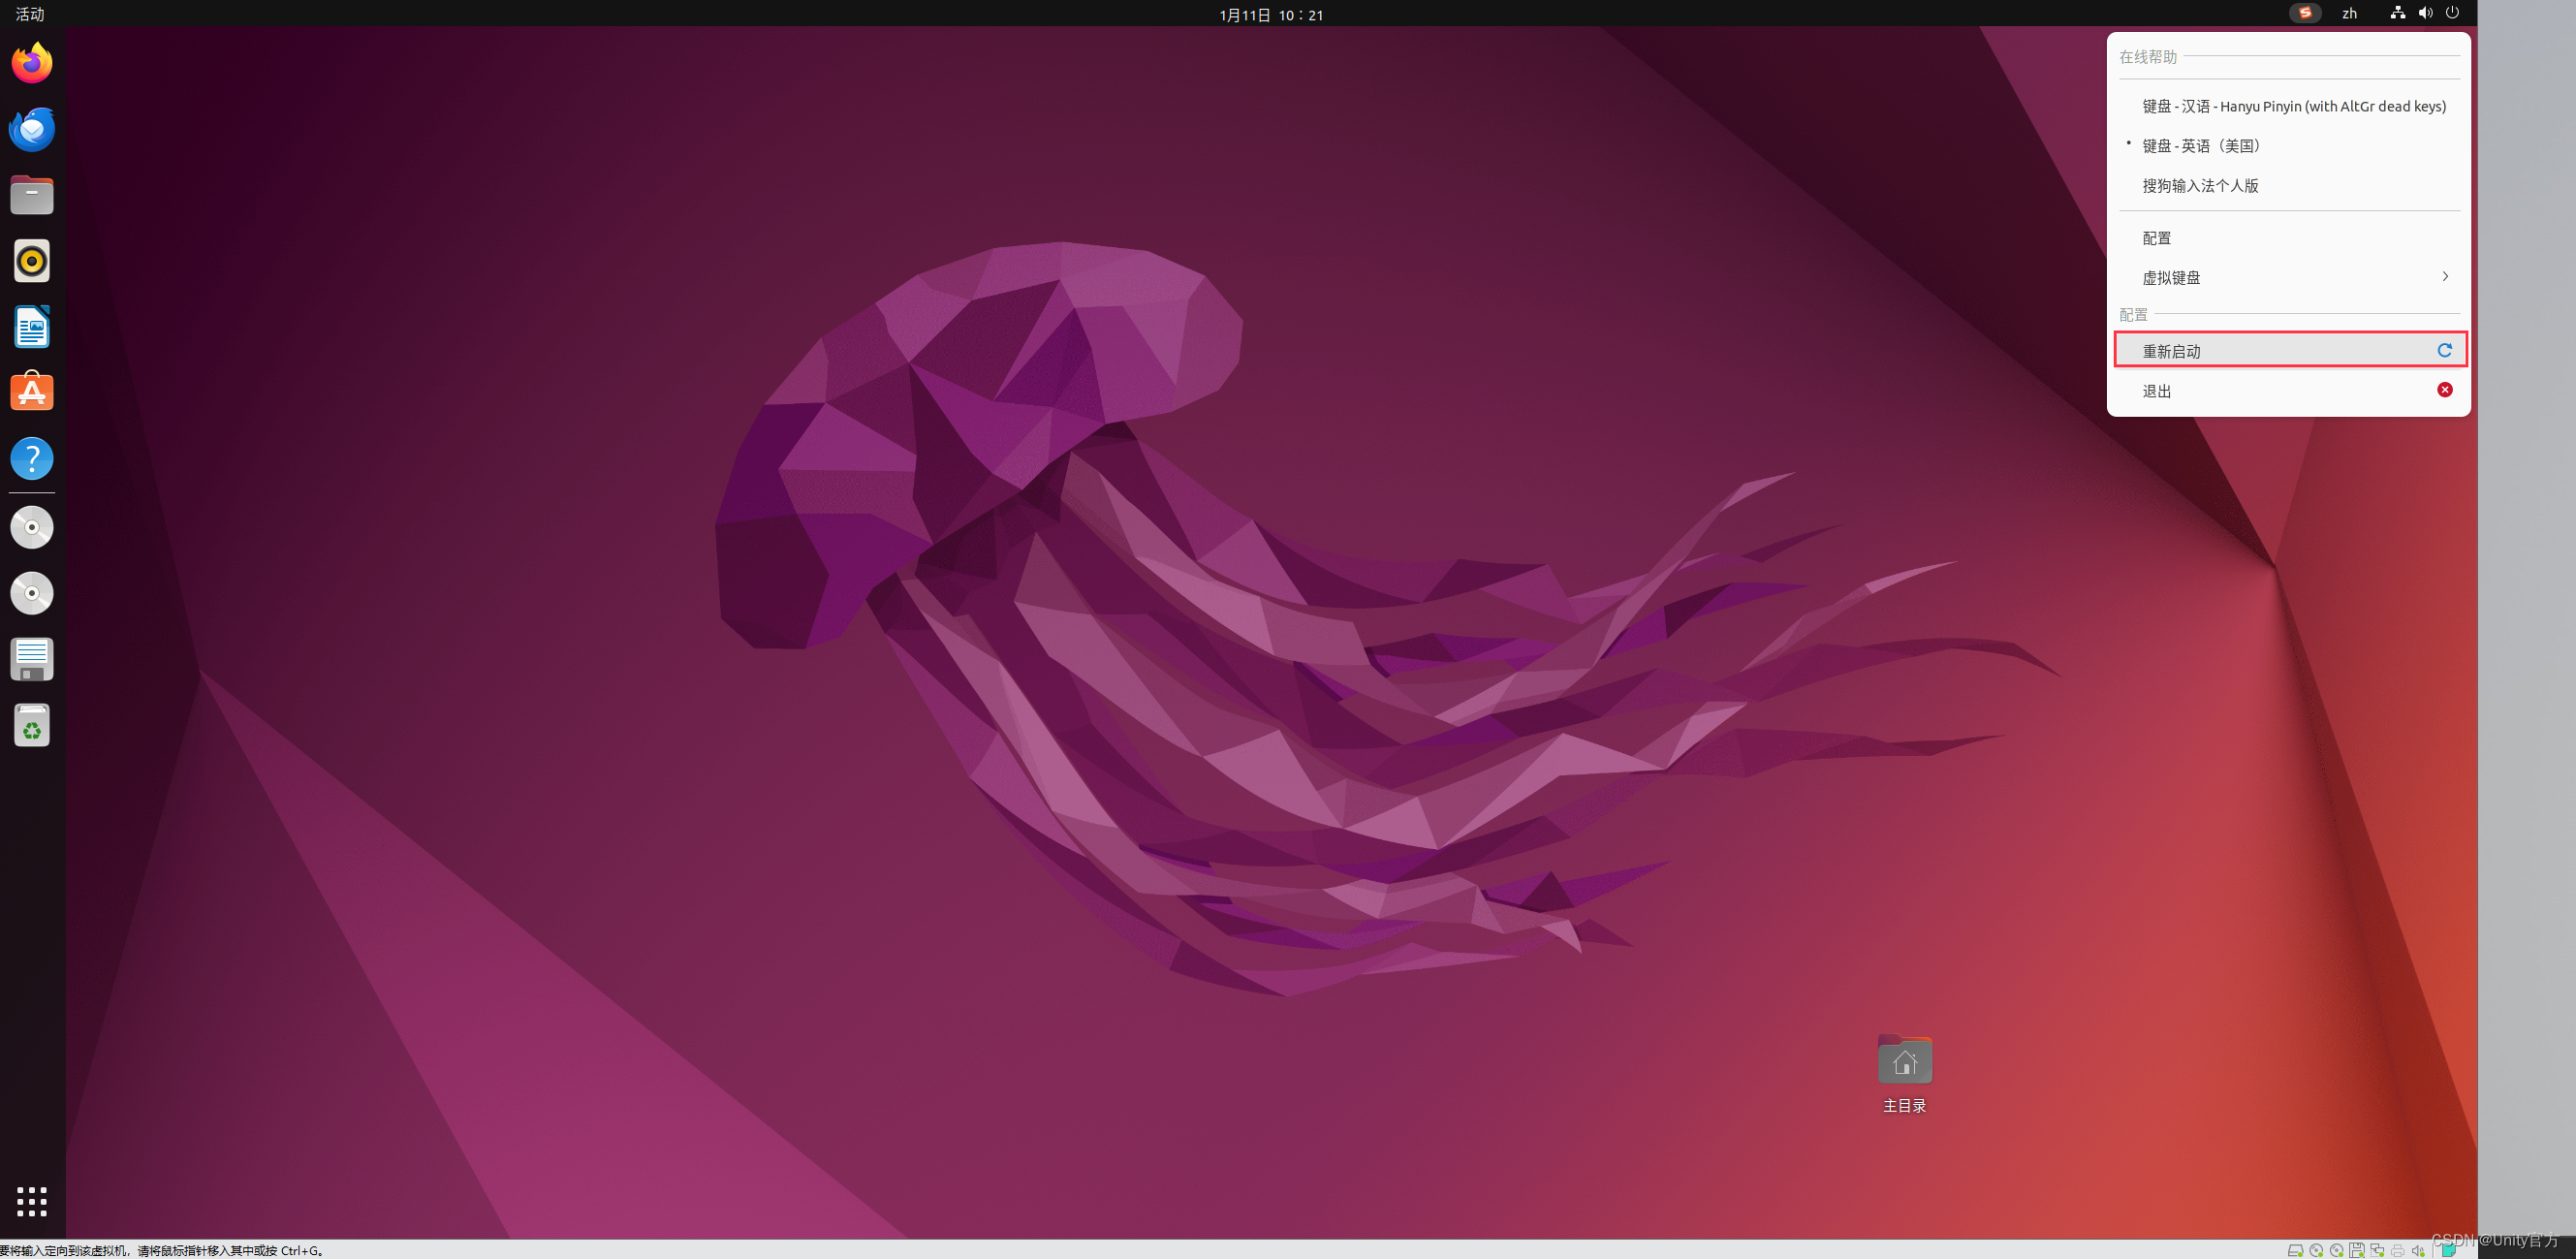Show applications grid button
2576x1259 pixels.
(32, 1200)
